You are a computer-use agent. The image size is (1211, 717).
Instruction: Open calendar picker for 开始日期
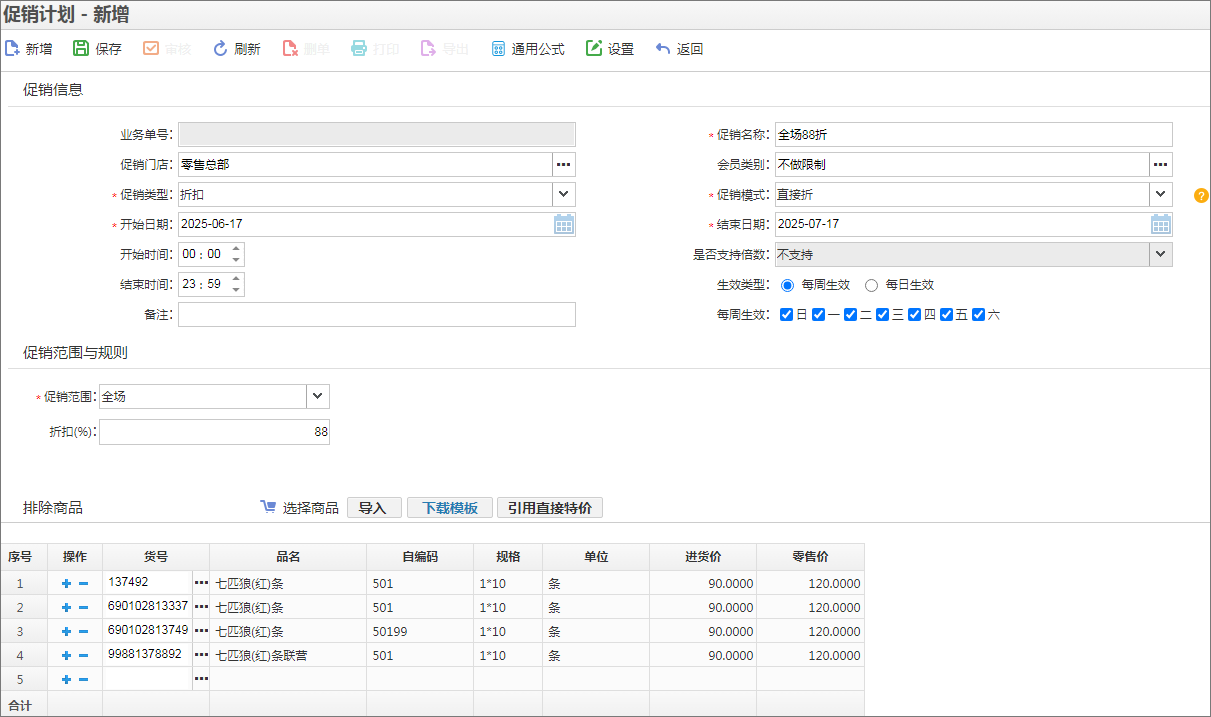[x=564, y=224]
